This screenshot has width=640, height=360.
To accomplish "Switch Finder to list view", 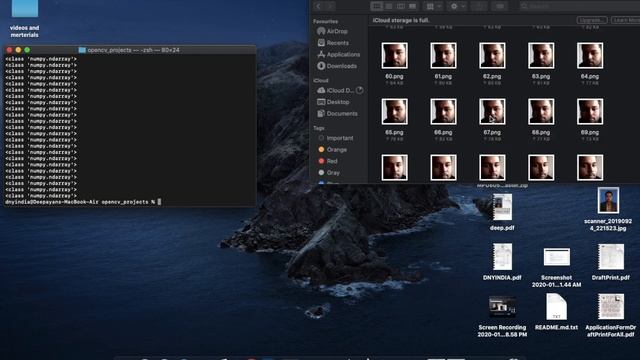I will pyautogui.click(x=389, y=6).
